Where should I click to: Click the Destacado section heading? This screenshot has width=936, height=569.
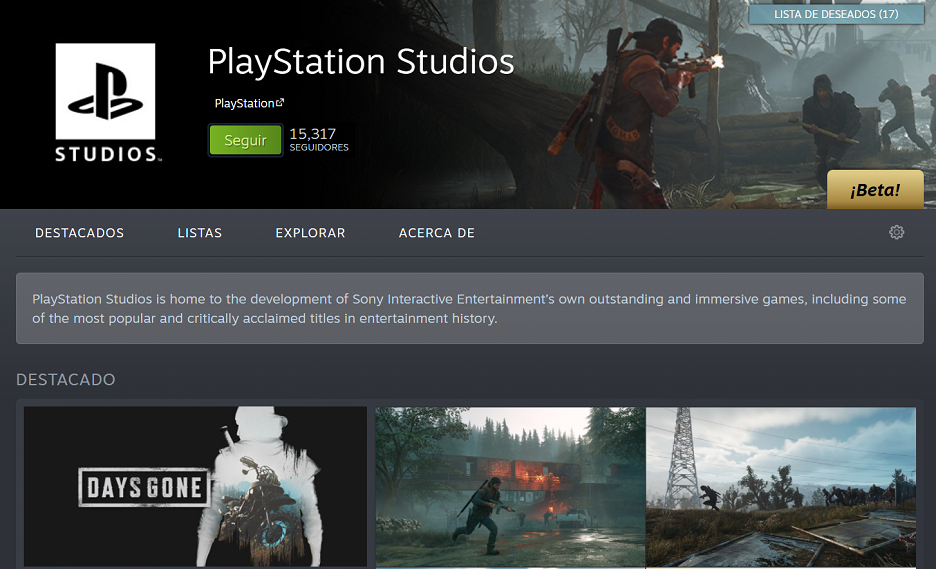66,380
